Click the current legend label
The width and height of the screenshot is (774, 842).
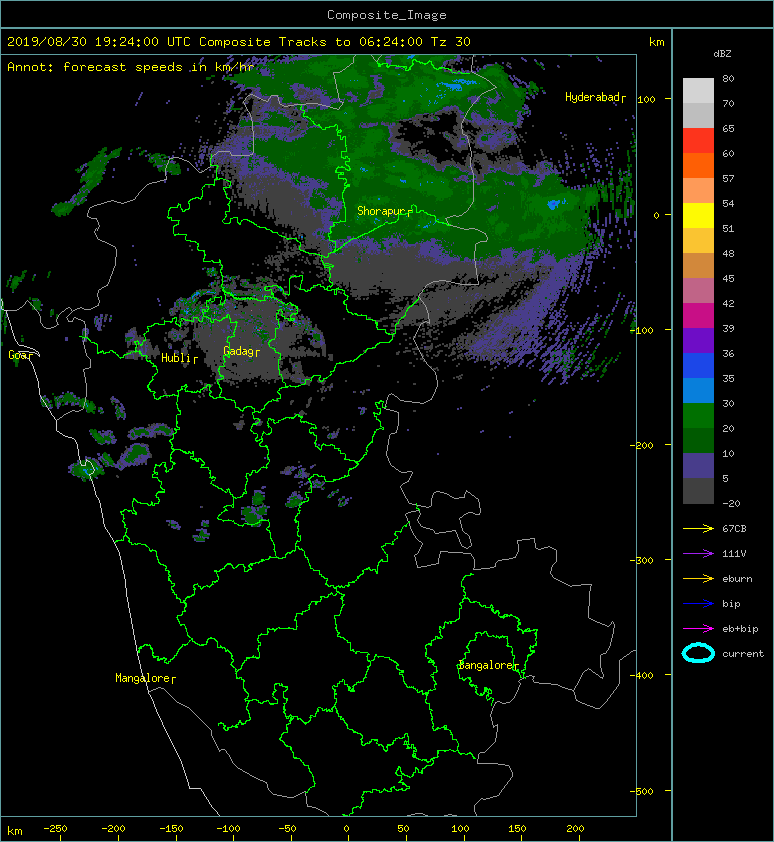[743, 654]
